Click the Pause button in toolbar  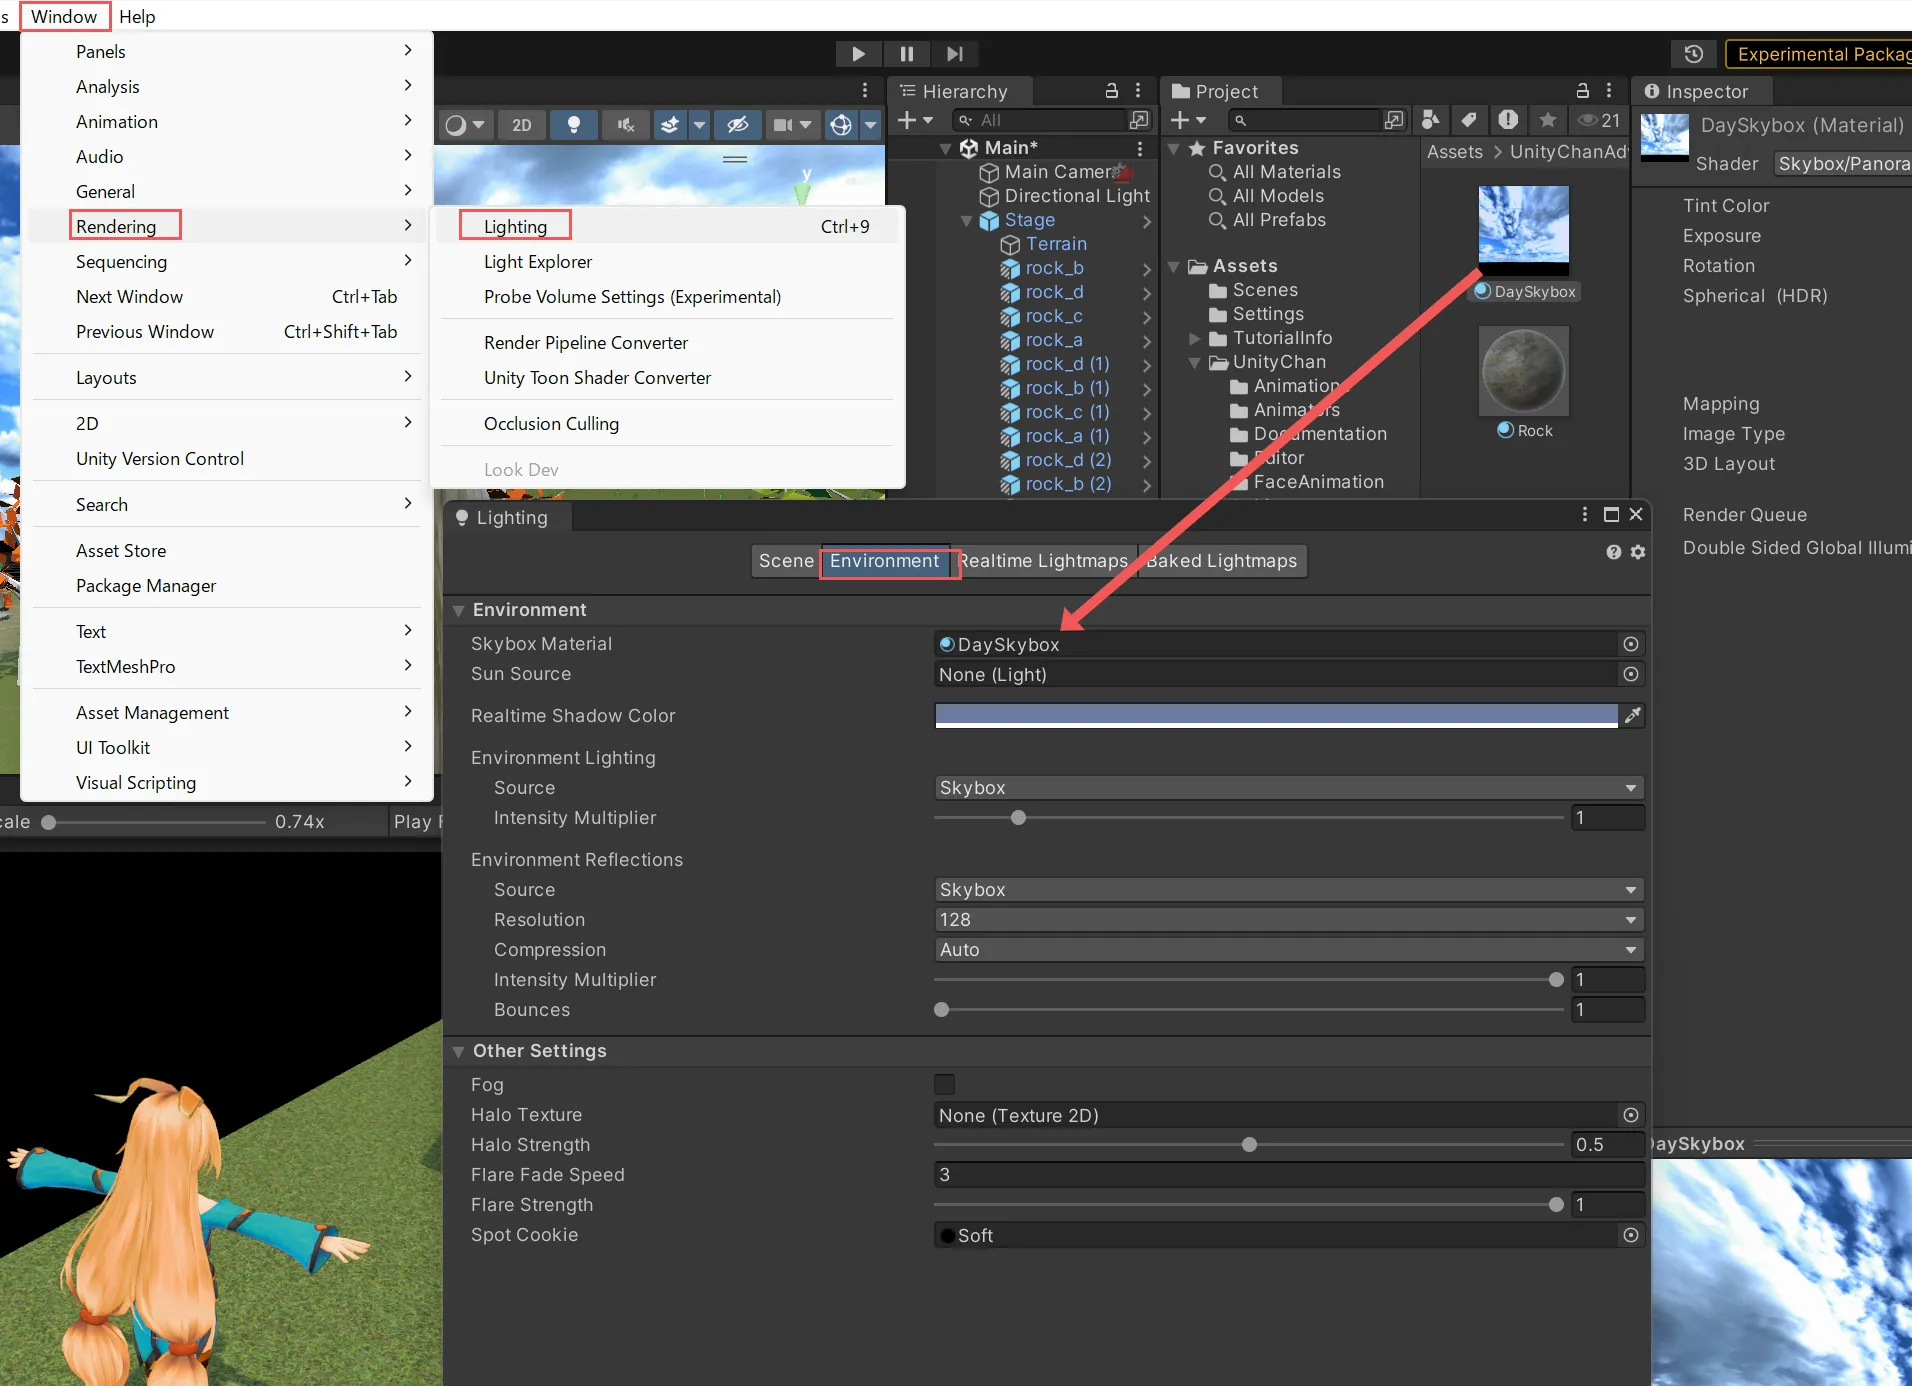[x=906, y=54]
